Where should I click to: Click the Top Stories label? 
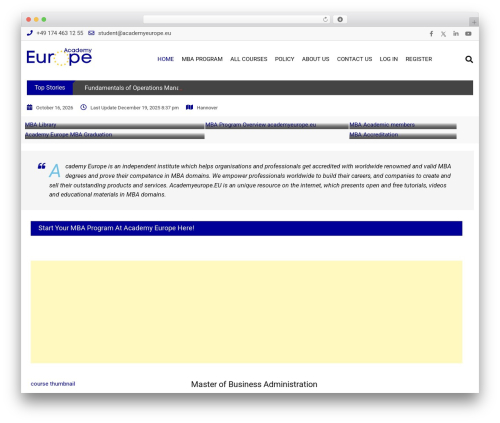50,88
